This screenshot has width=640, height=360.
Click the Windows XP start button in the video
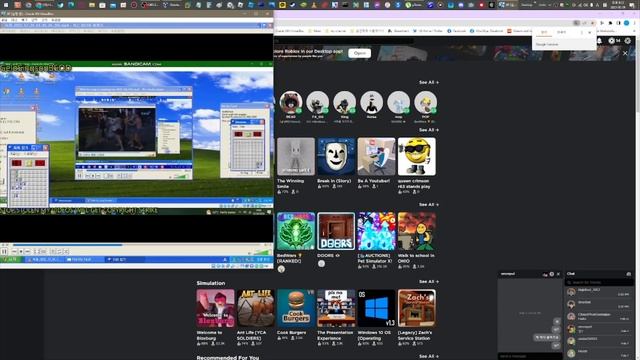pos(11,259)
